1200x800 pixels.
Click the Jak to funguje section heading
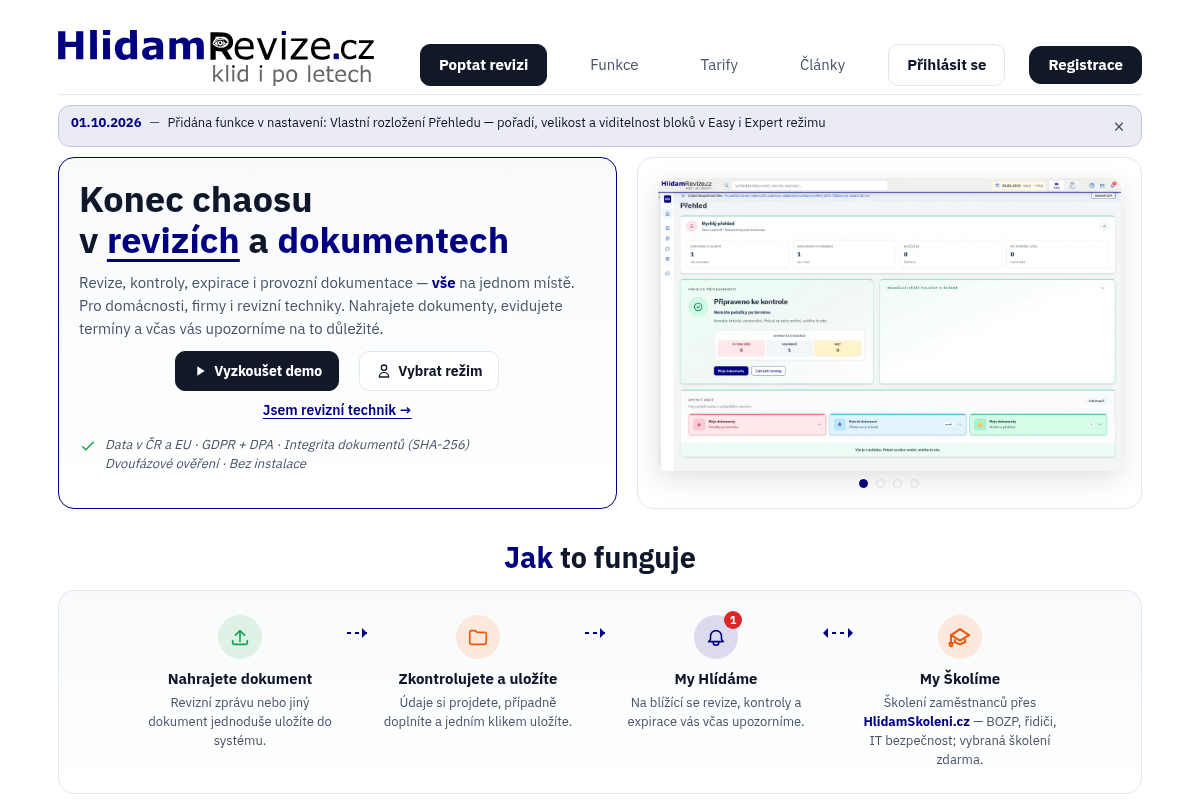coord(600,557)
